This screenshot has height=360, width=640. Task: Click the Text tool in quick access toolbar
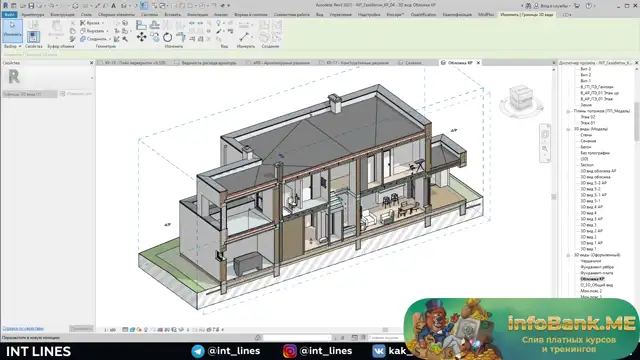point(113,5)
